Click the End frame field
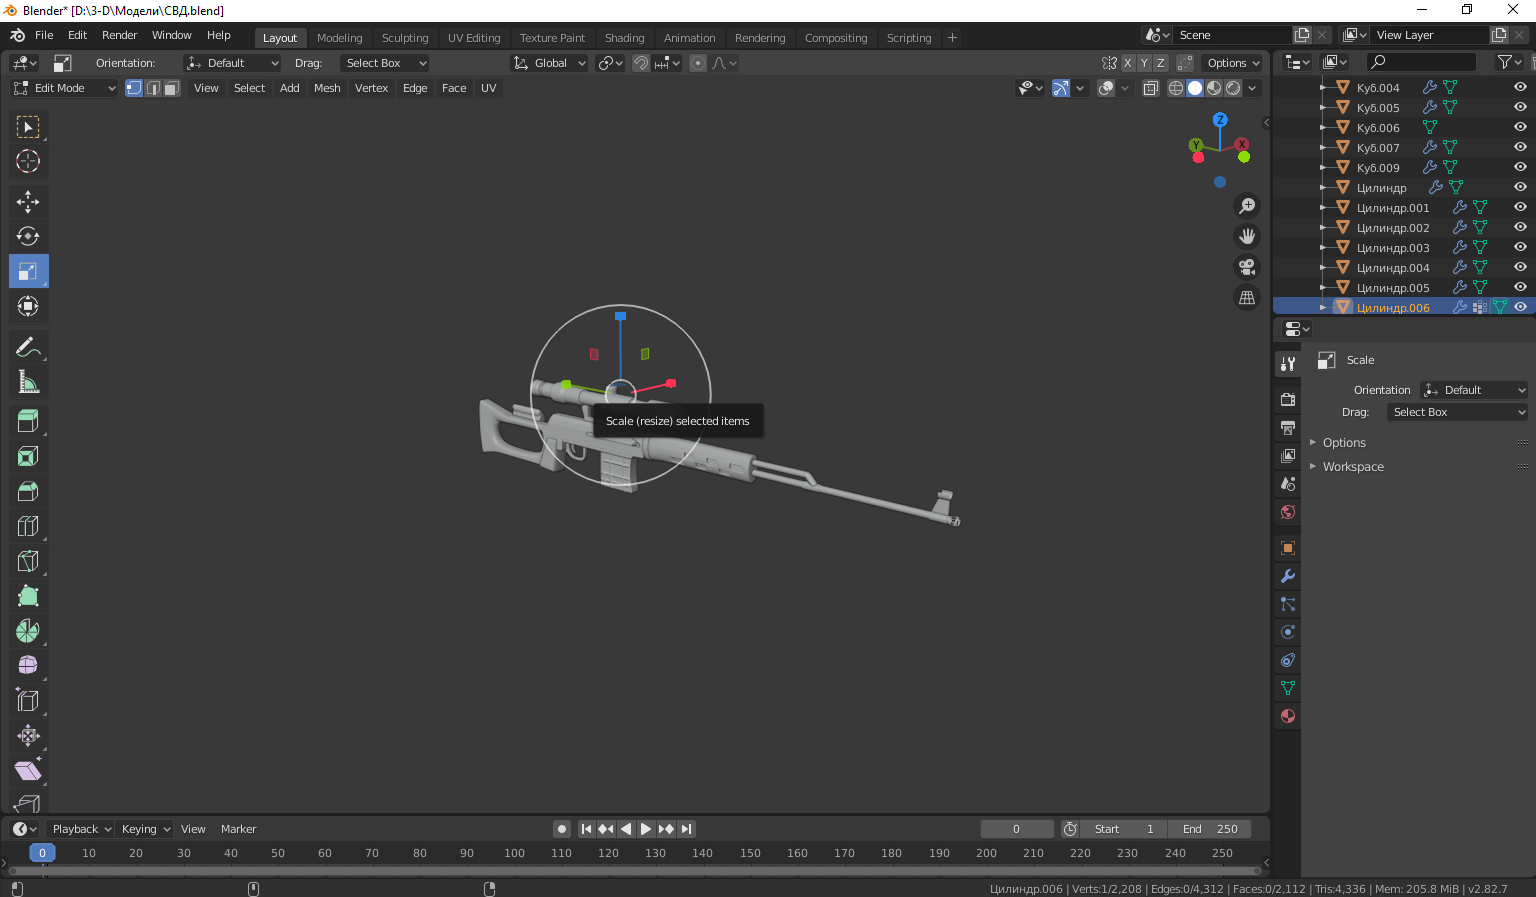The width and height of the screenshot is (1536, 897). point(1210,829)
